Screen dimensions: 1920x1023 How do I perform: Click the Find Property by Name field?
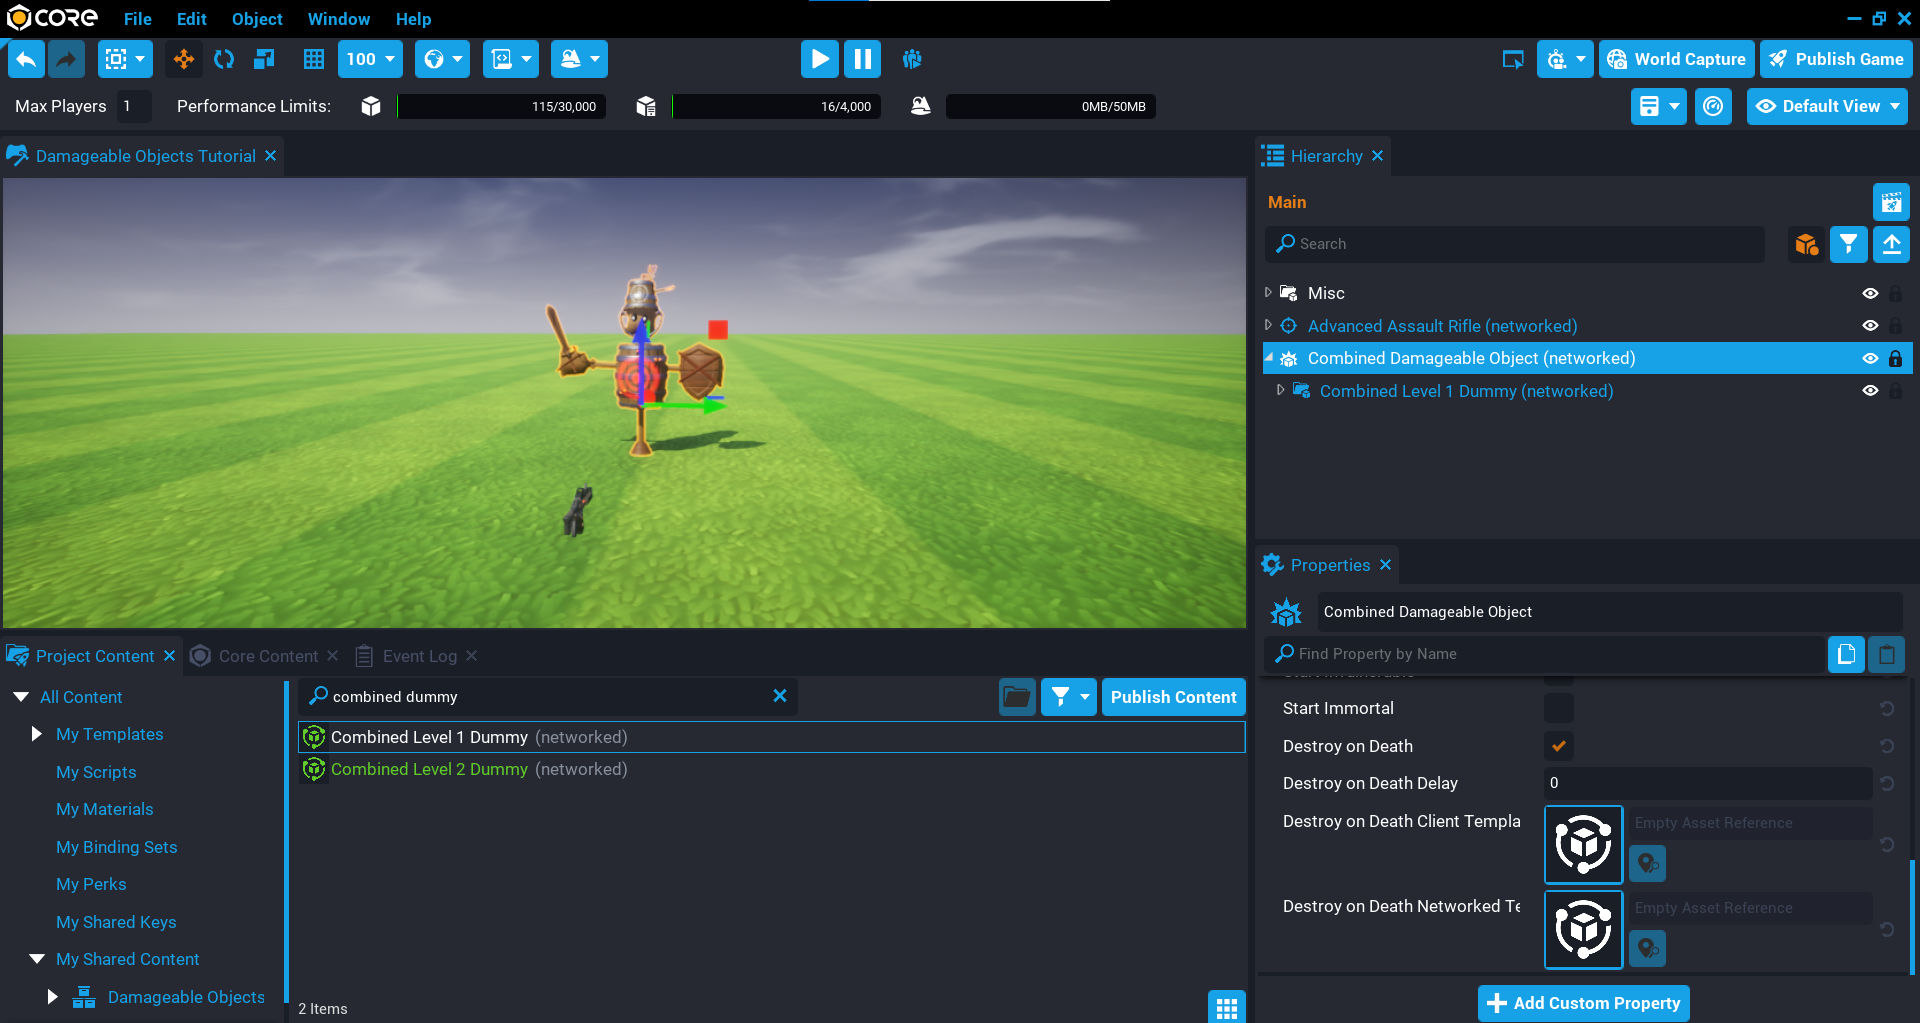(x=1550, y=654)
